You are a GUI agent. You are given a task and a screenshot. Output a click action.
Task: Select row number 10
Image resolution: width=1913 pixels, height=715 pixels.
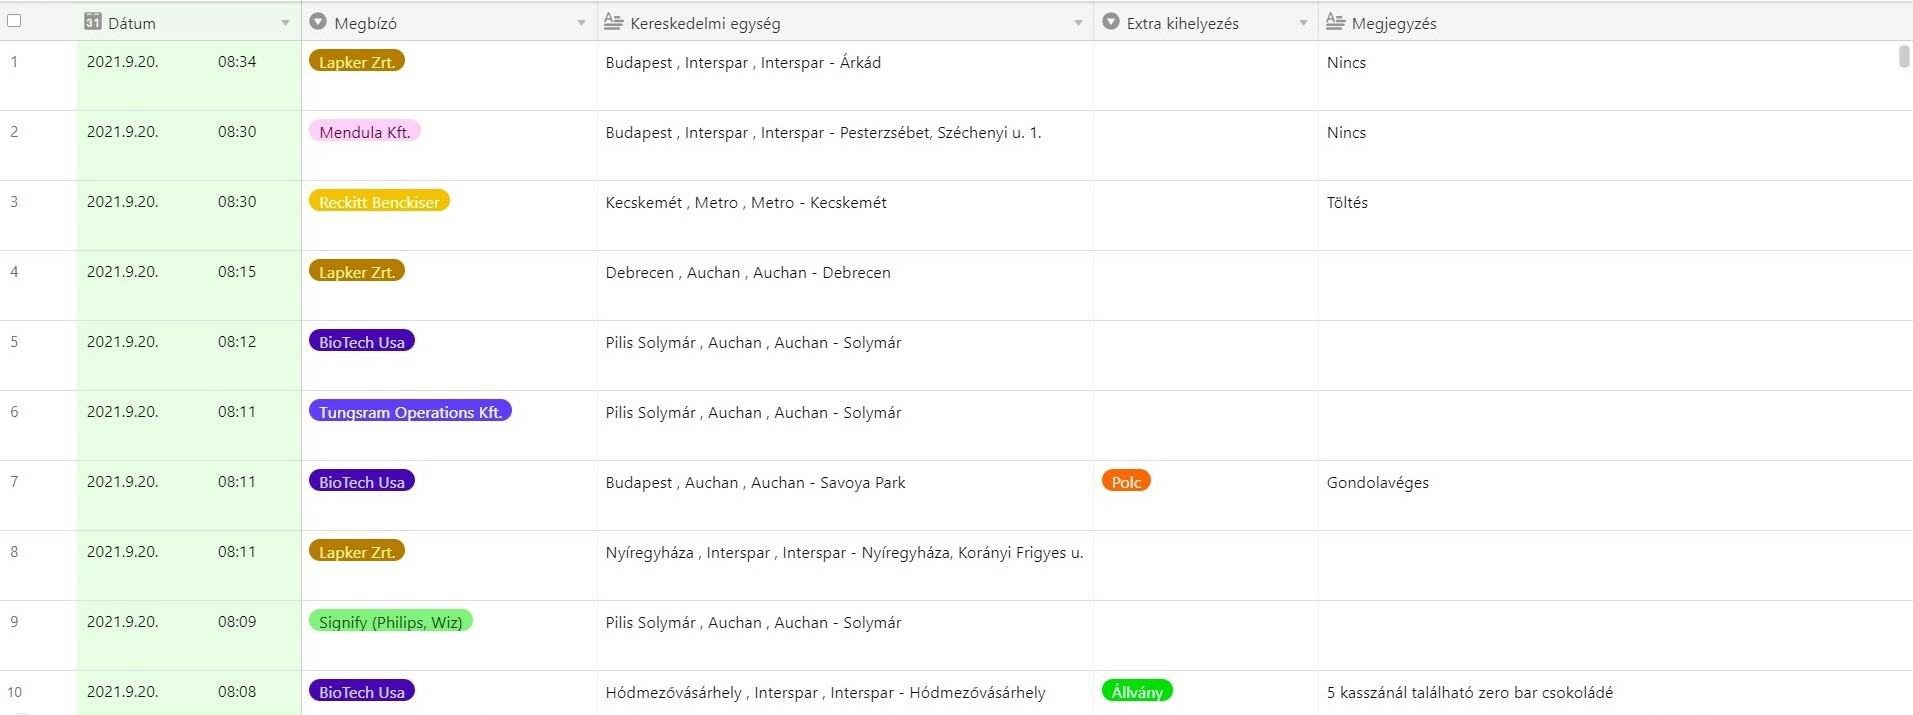(x=15, y=692)
